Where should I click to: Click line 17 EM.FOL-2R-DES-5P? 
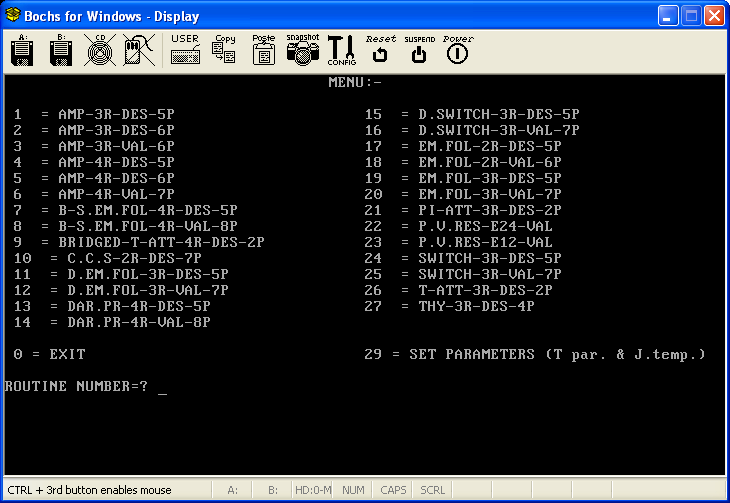tap(463, 146)
